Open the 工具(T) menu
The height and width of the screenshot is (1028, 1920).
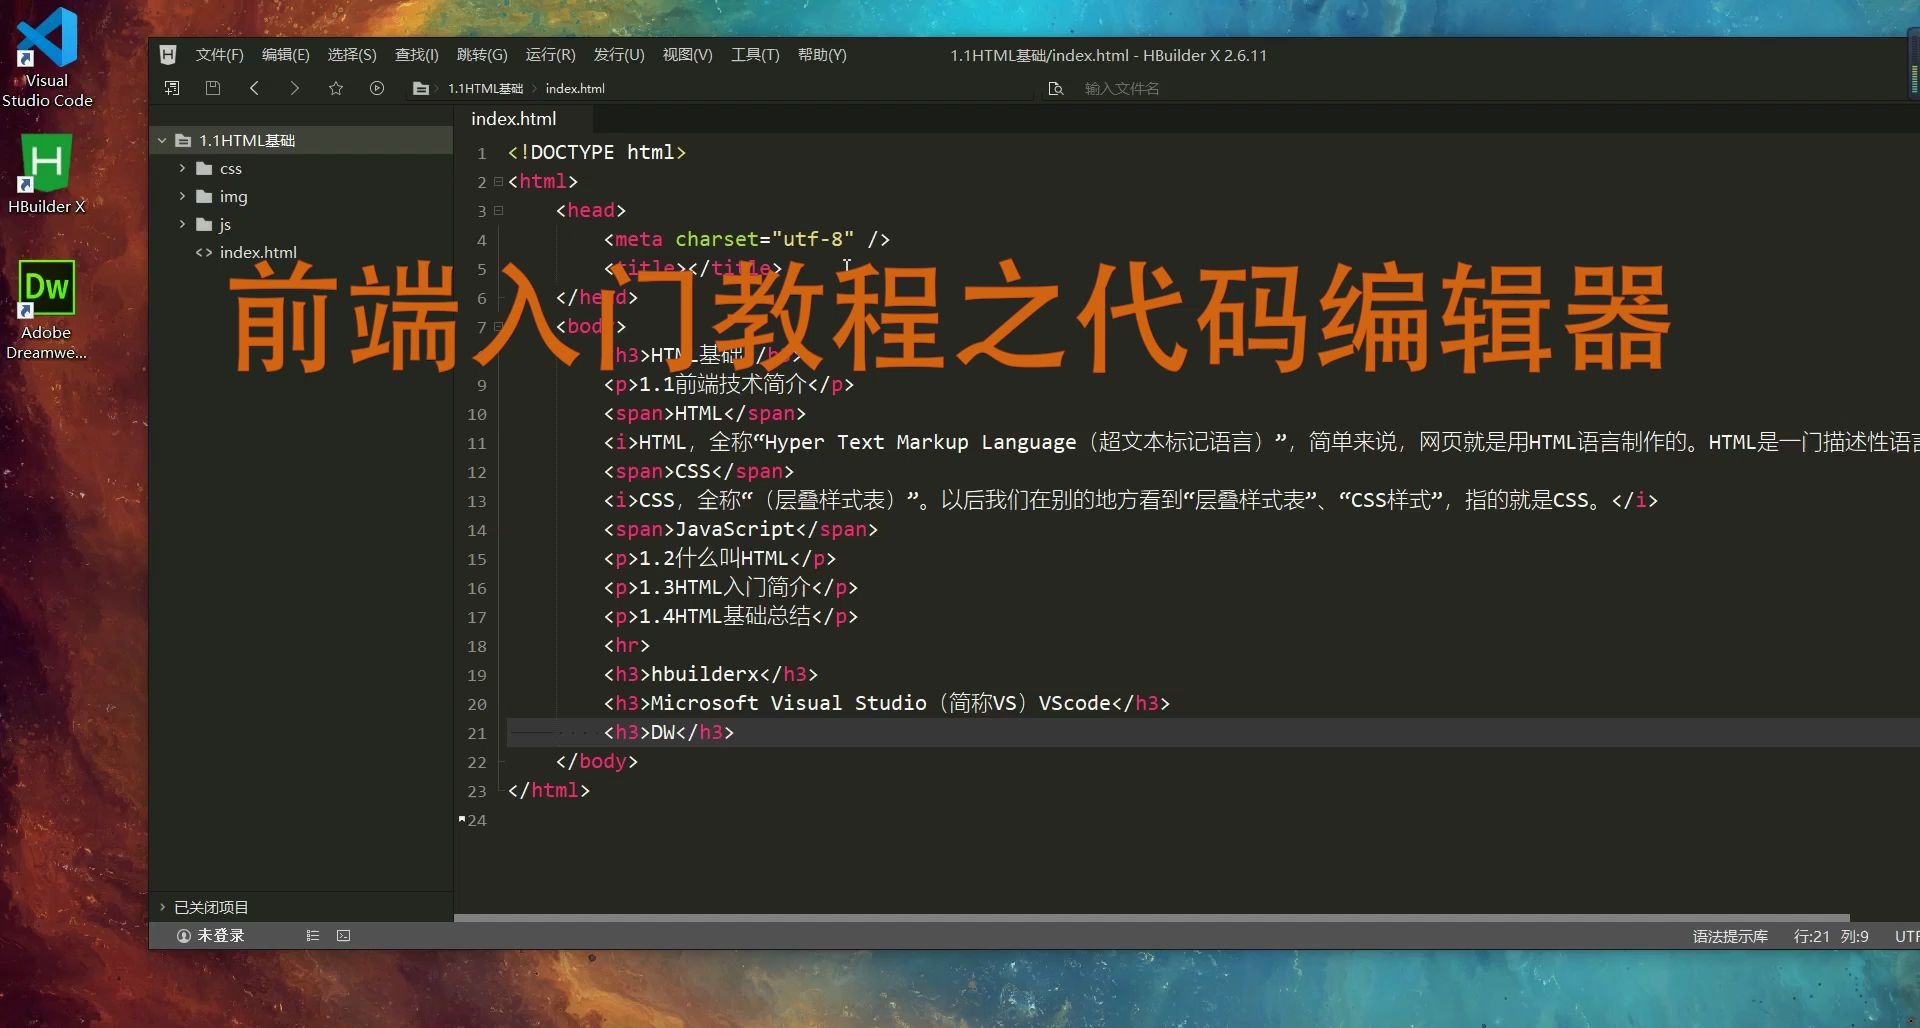pos(755,55)
